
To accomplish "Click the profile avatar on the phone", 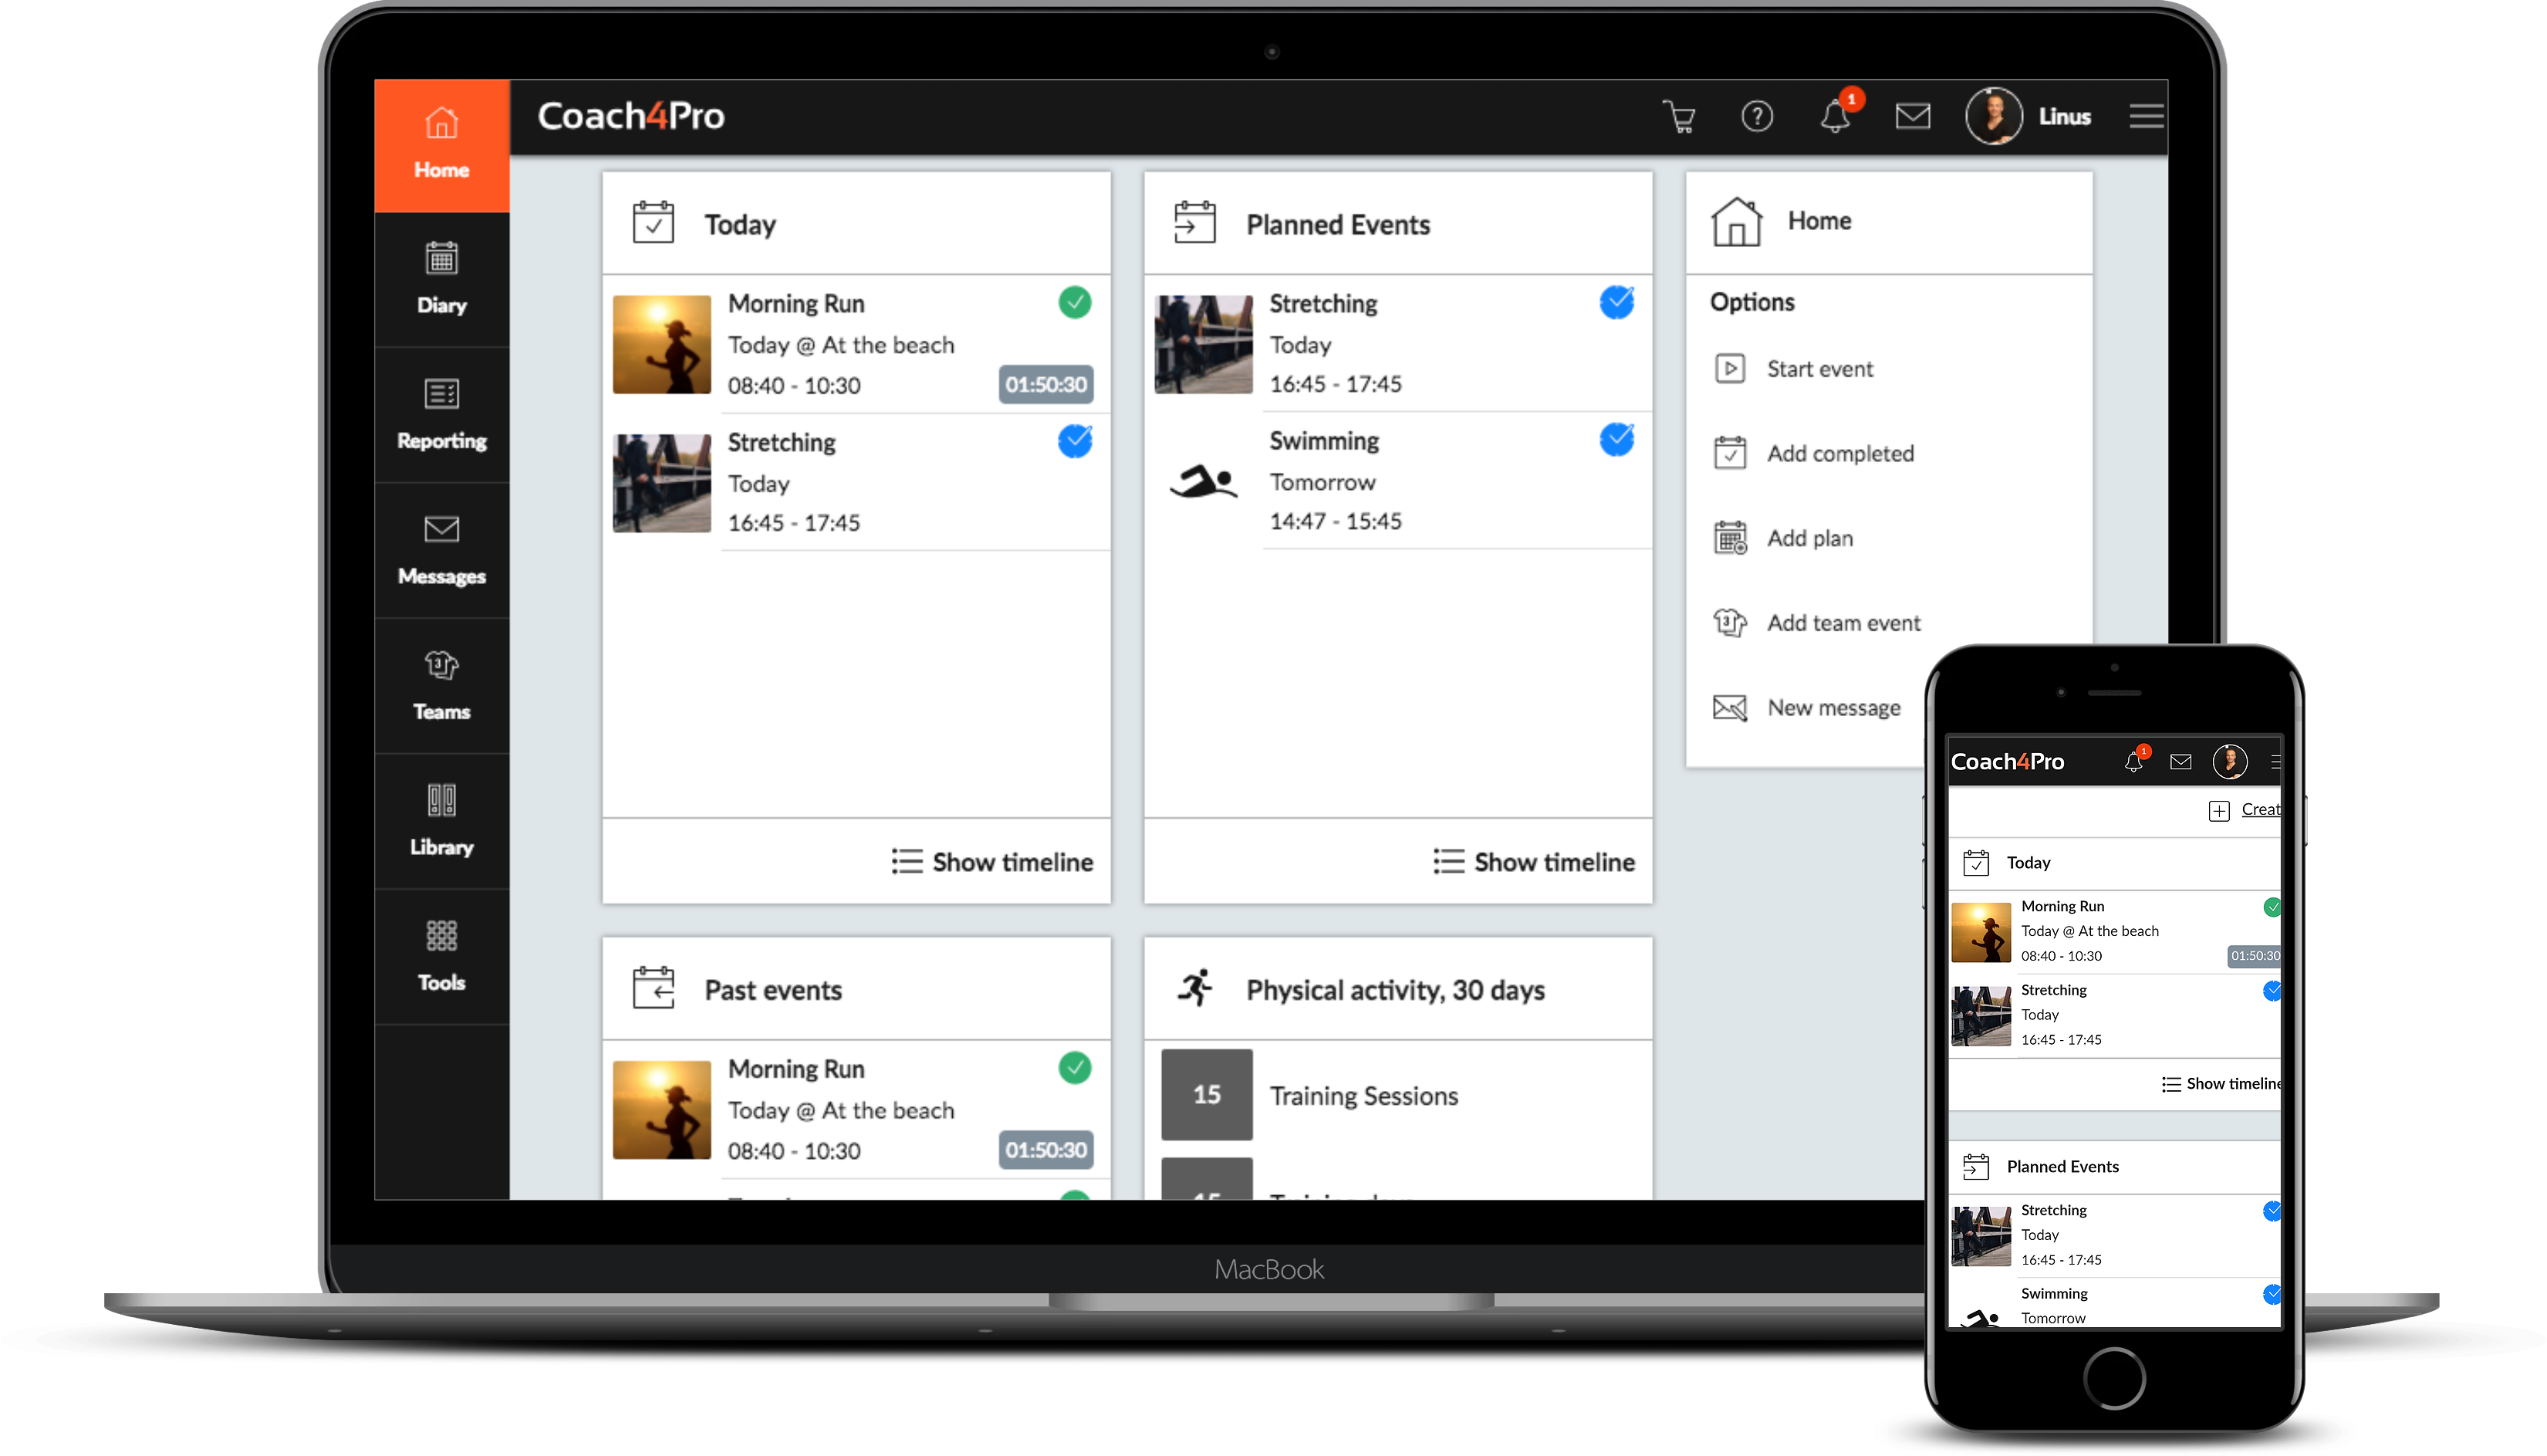I will coord(2230,763).
